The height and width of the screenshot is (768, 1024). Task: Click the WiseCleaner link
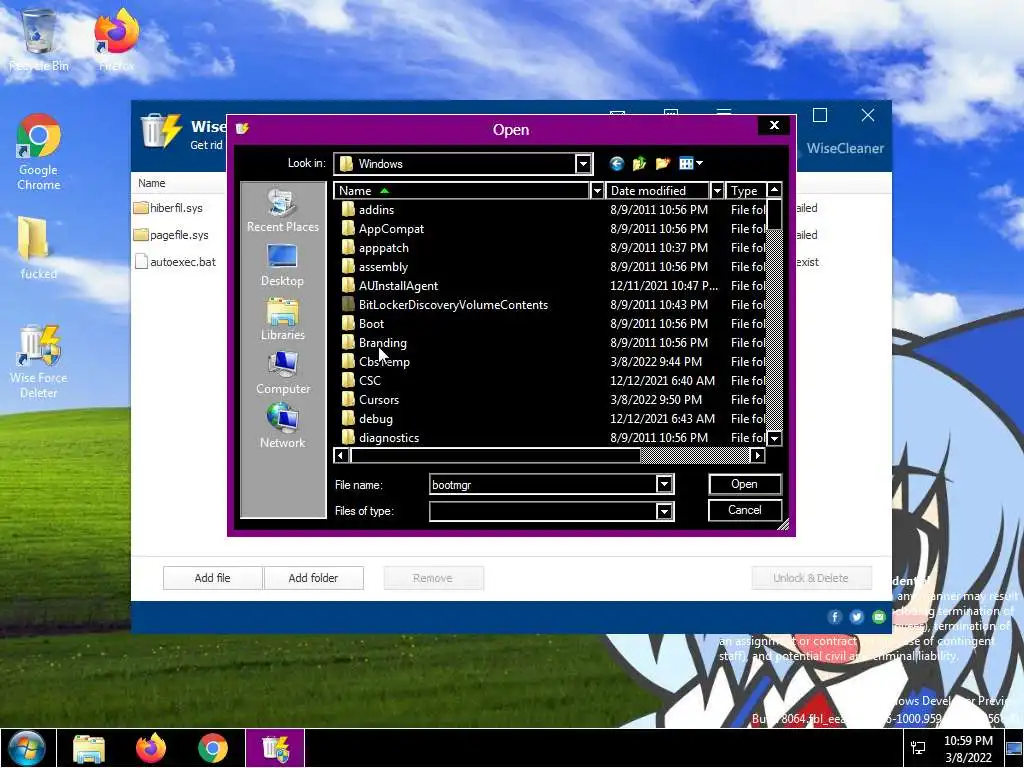[844, 148]
